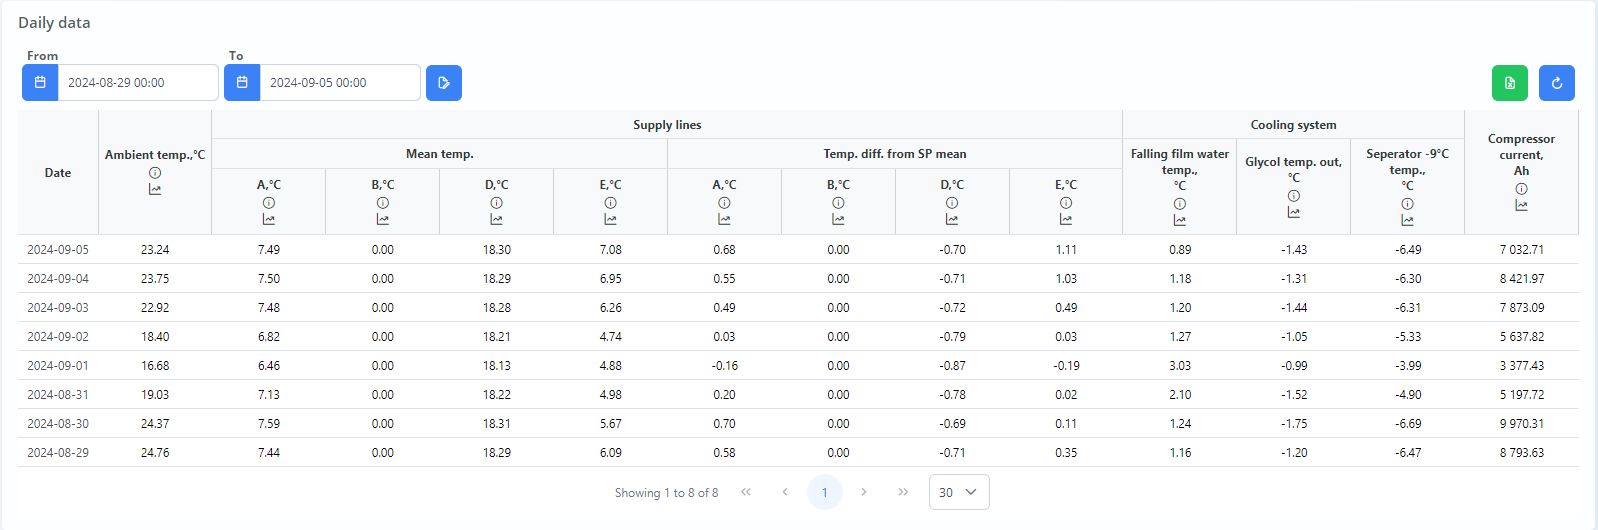Click calendar icon for From date
The height and width of the screenshot is (530, 1598).
[40, 83]
